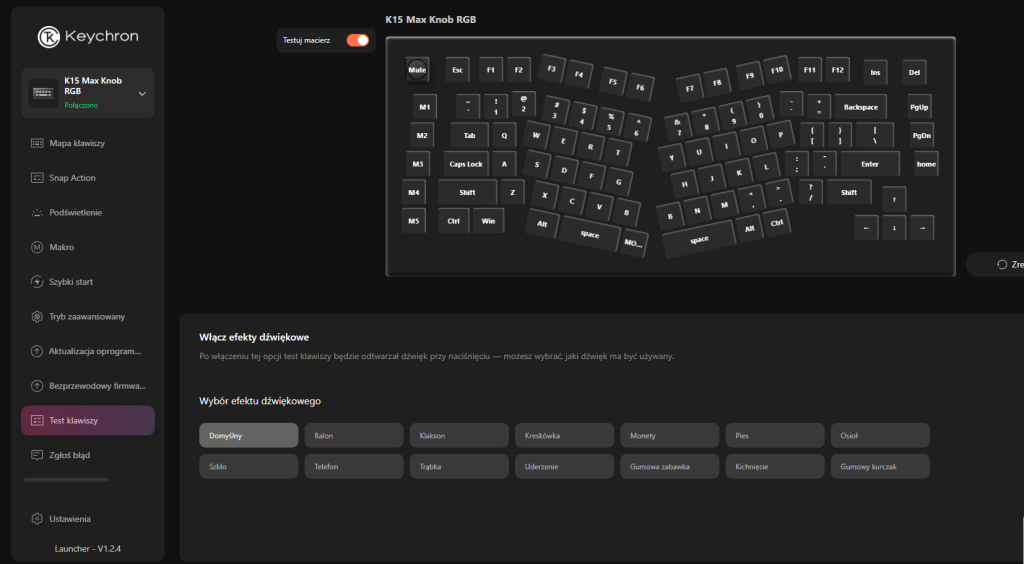
Task: Click the Launcher - V1.2.4 version text
Action: (x=88, y=548)
